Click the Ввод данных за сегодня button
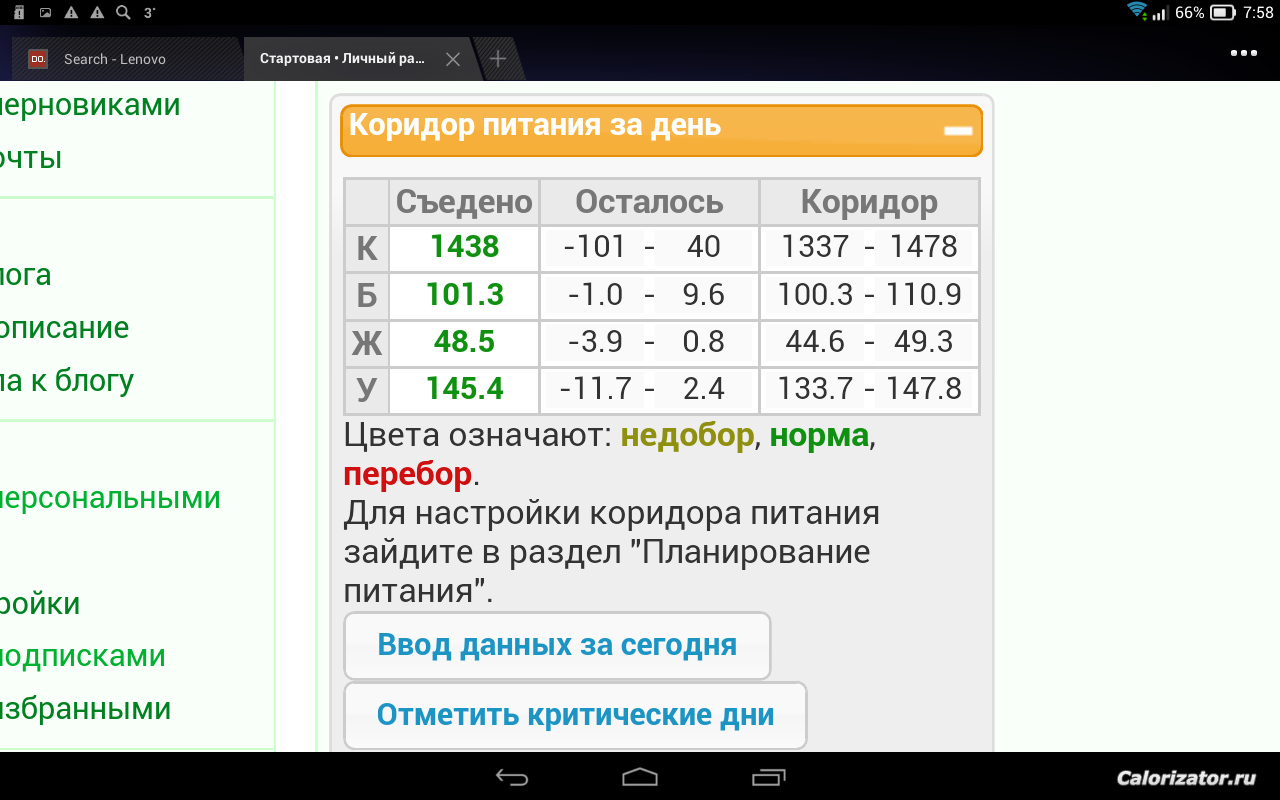This screenshot has height=800, width=1280. point(557,645)
